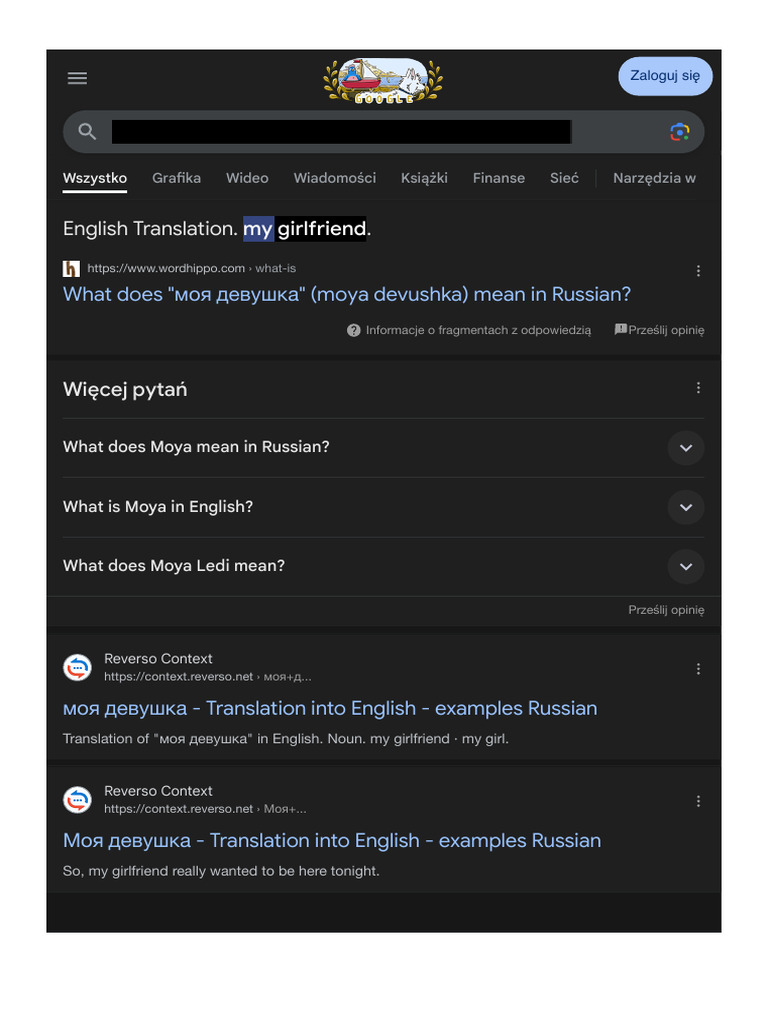Click the featured snippet info icon

click(354, 330)
